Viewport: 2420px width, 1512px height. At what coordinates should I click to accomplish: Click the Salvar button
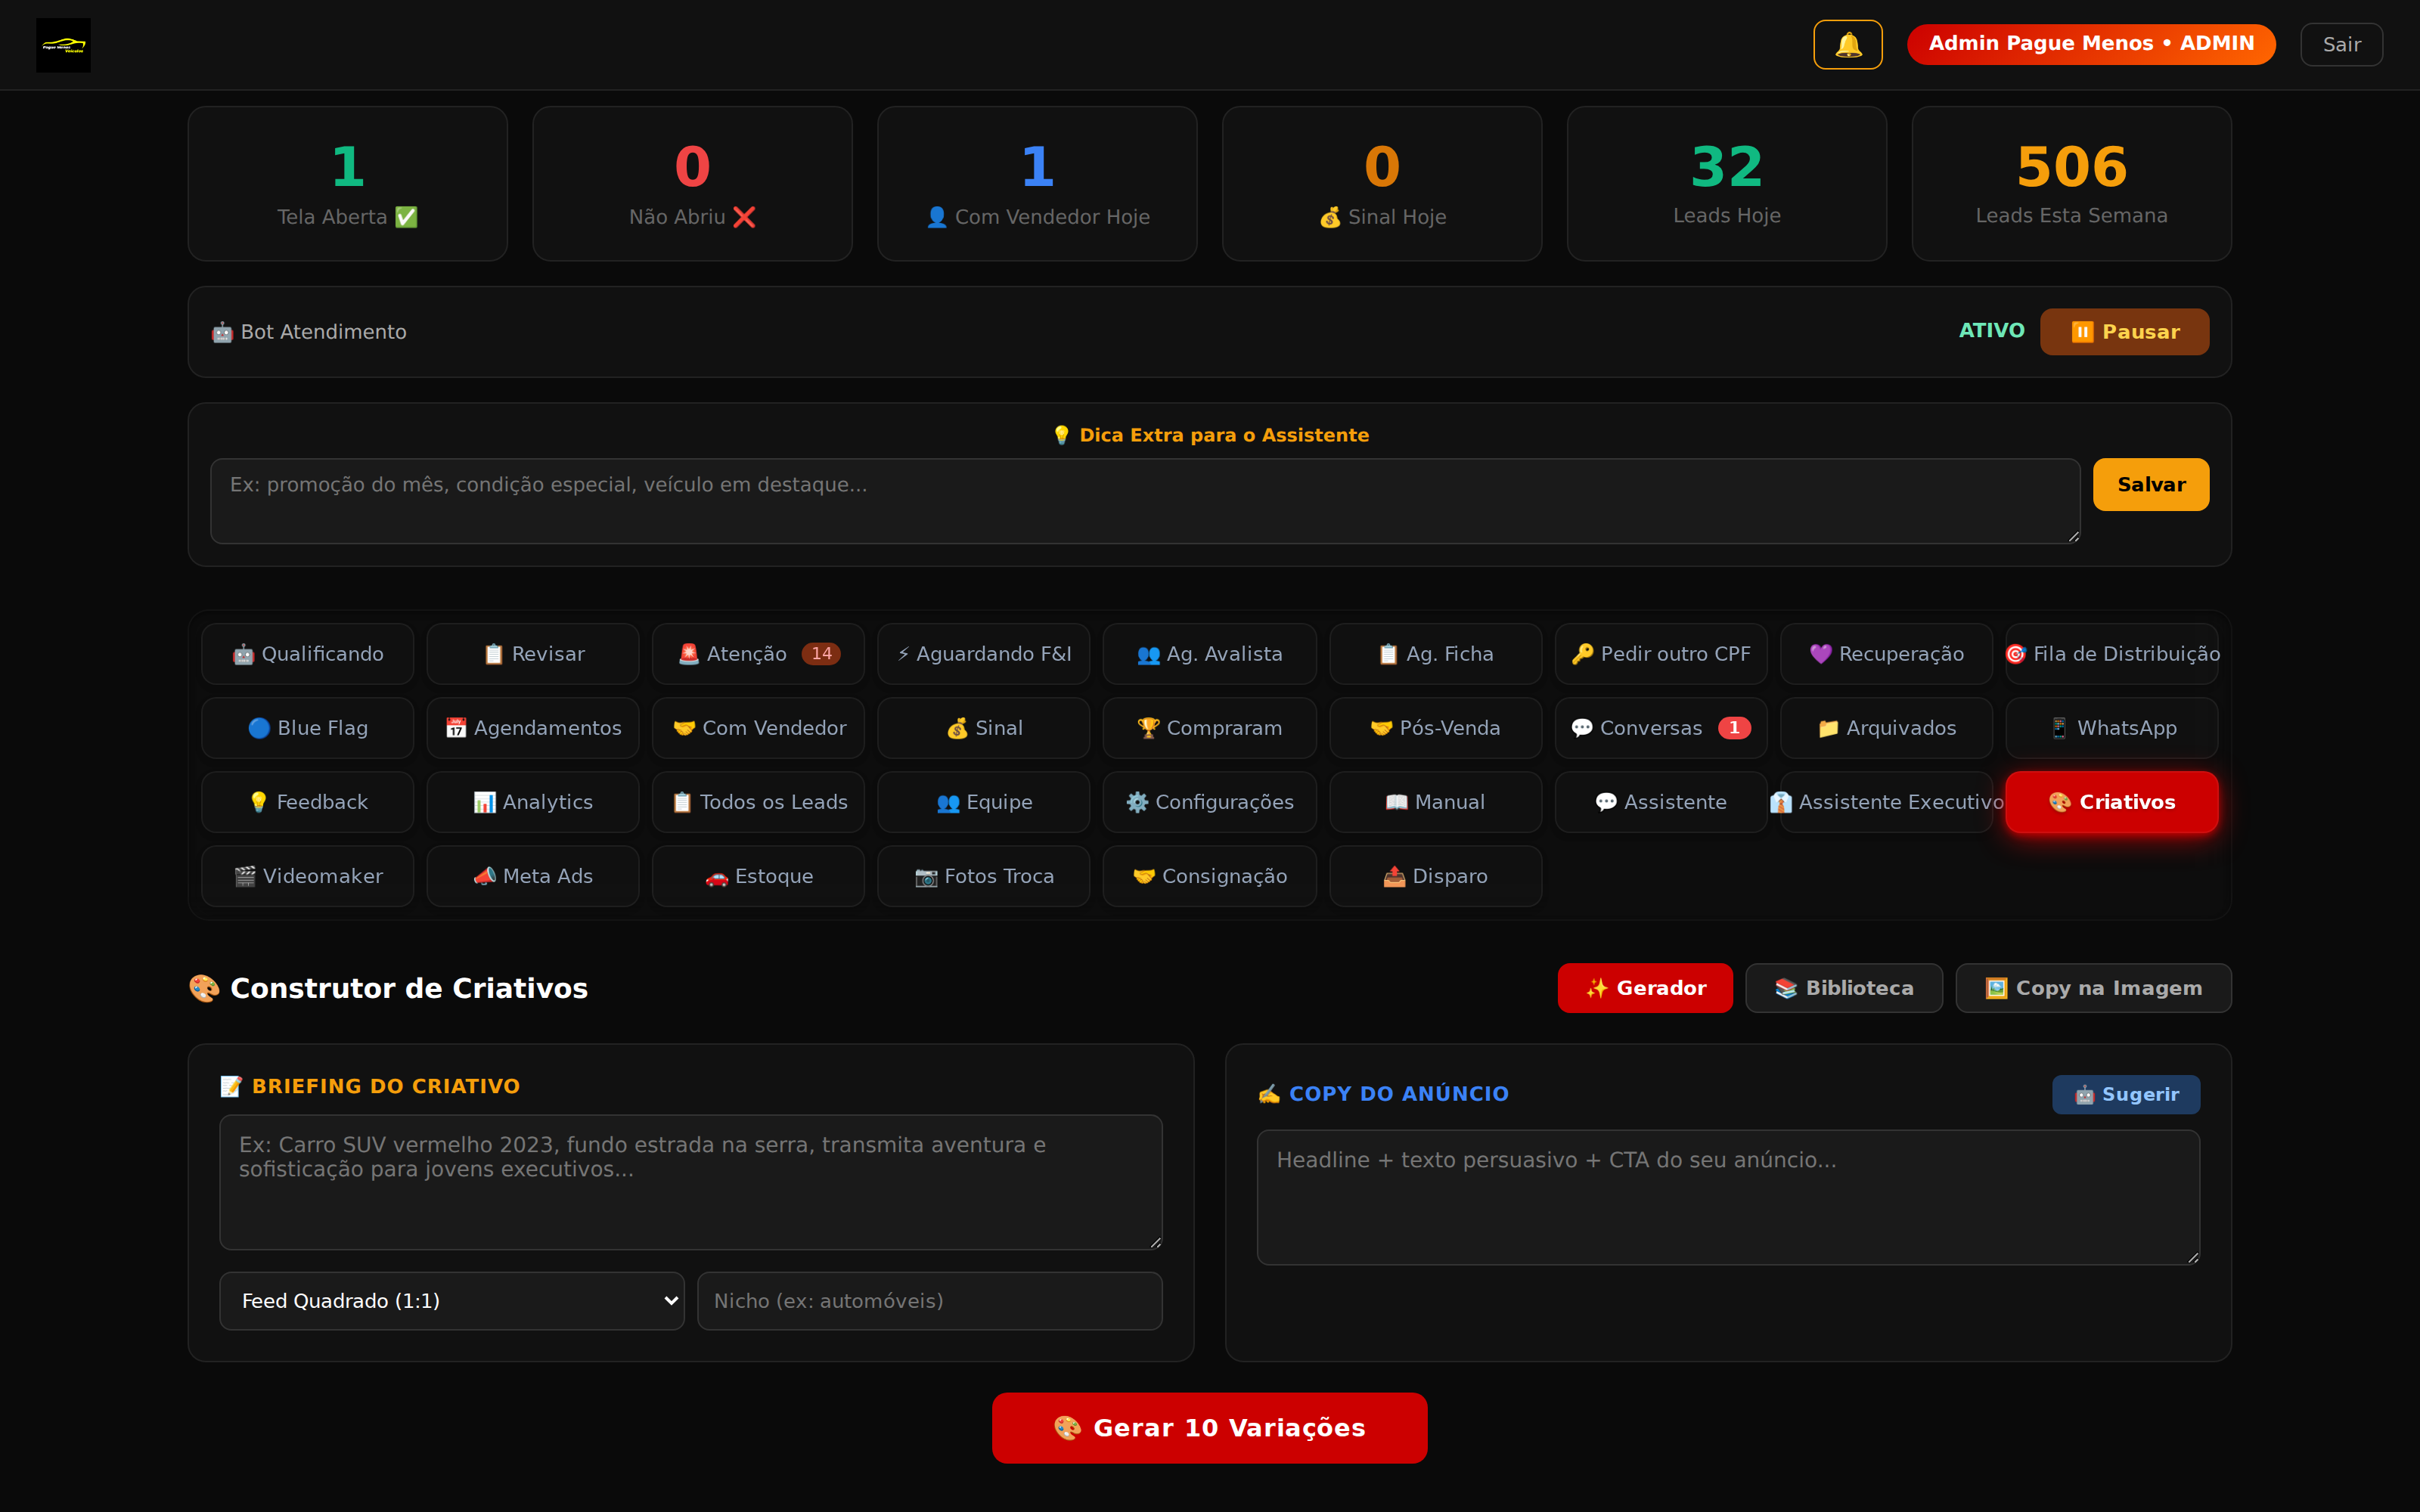pyautogui.click(x=2151, y=485)
